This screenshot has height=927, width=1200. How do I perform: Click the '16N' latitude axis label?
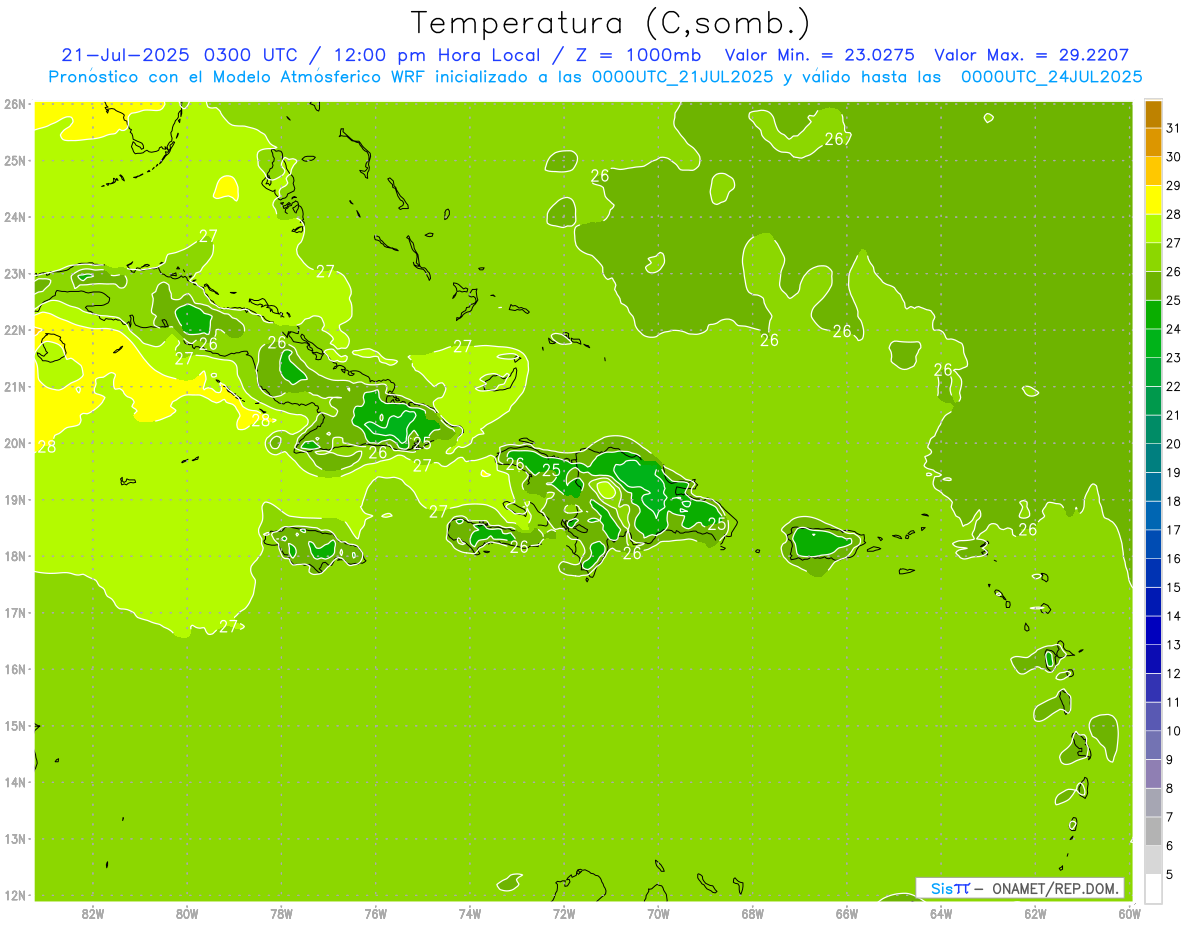[14, 669]
